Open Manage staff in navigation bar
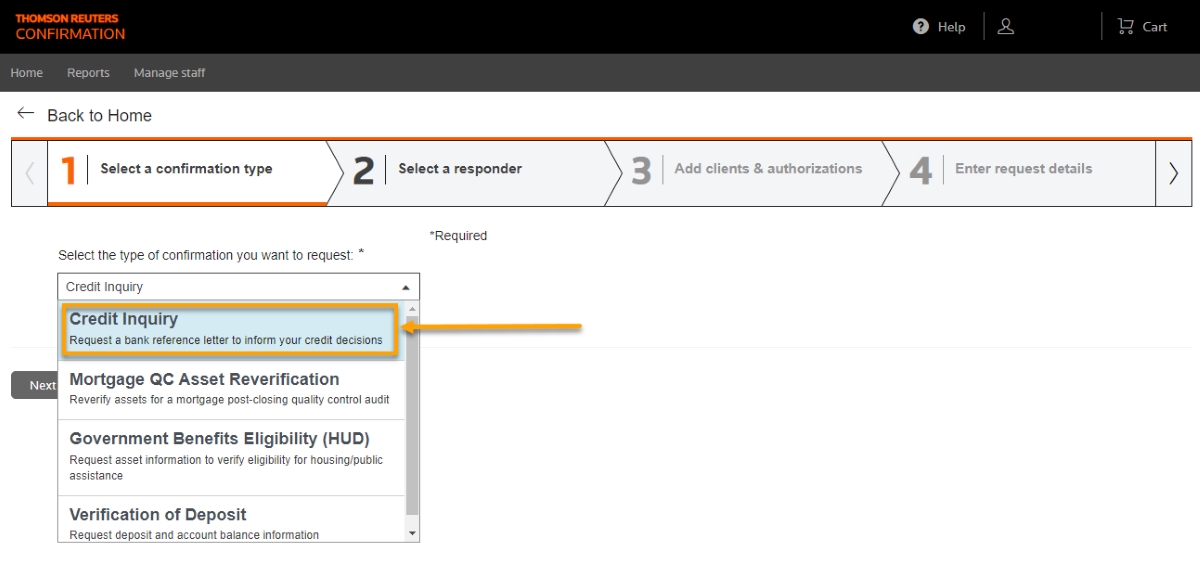 point(169,73)
